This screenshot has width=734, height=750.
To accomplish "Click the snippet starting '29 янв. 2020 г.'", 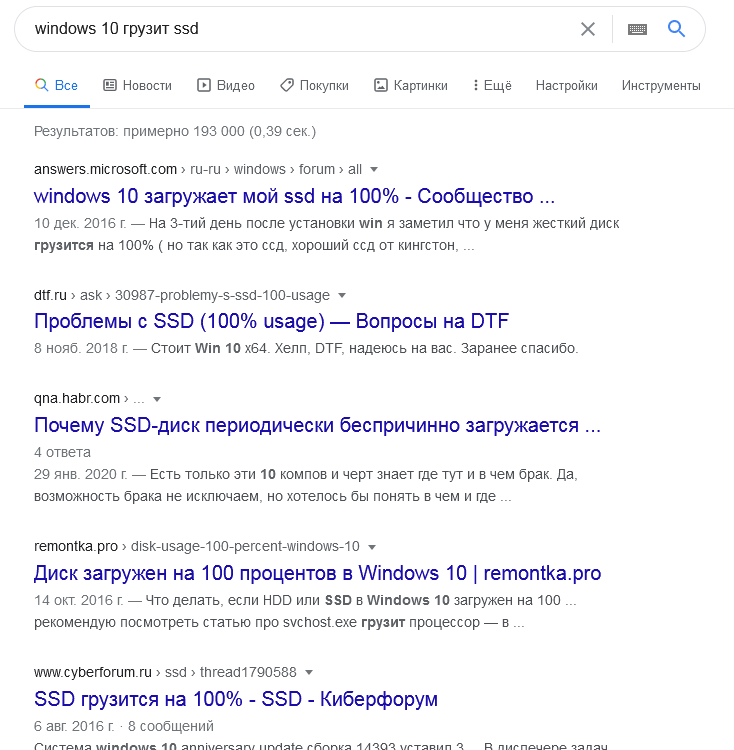I will pyautogui.click(x=306, y=485).
